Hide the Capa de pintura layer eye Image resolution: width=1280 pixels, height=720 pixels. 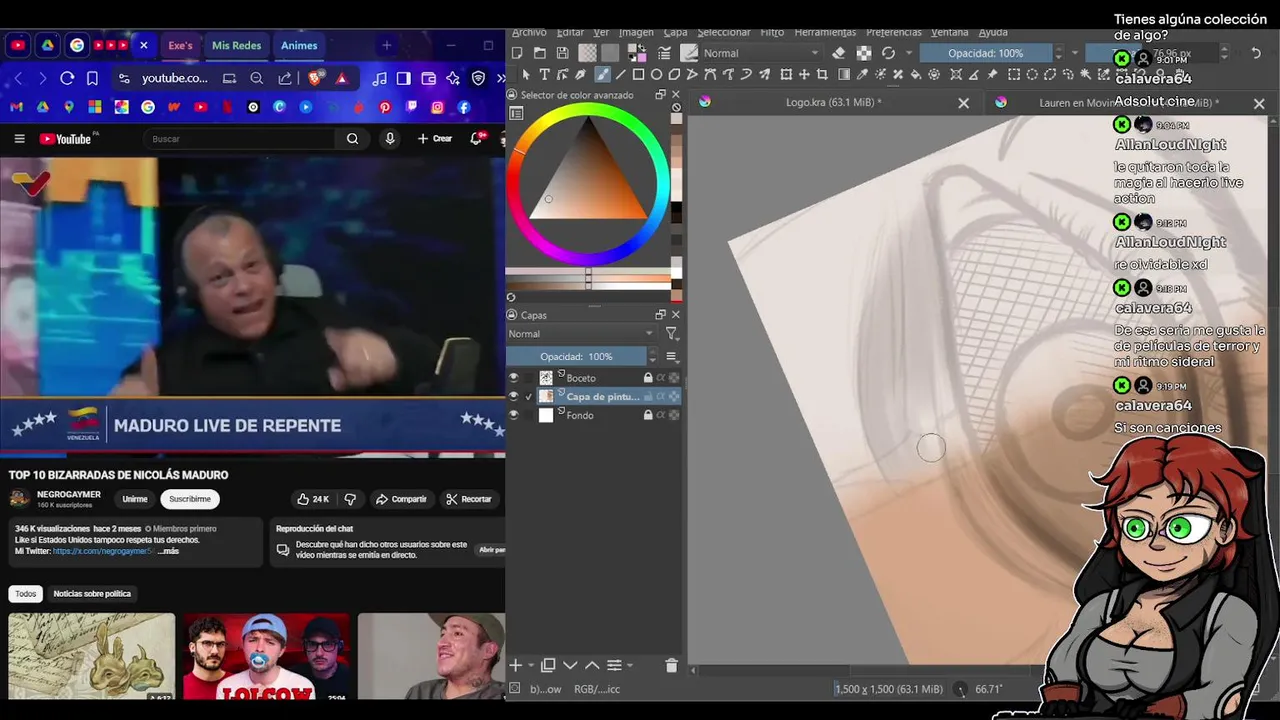coord(514,397)
